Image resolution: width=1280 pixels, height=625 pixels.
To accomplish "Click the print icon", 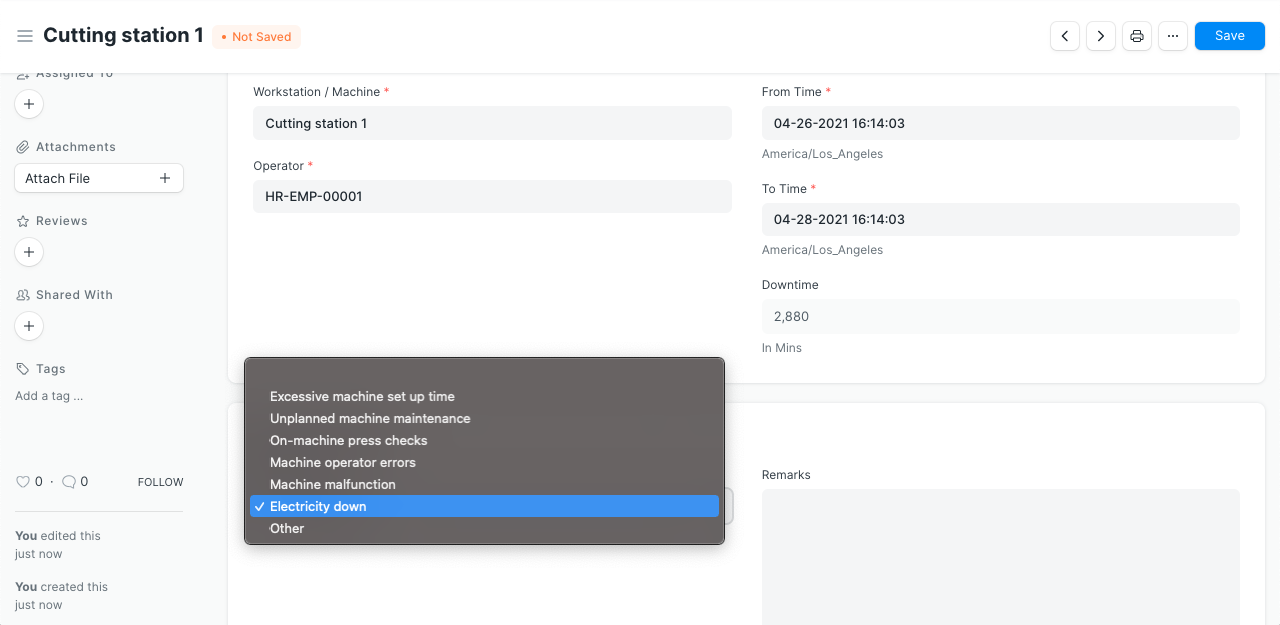I will click(x=1136, y=36).
